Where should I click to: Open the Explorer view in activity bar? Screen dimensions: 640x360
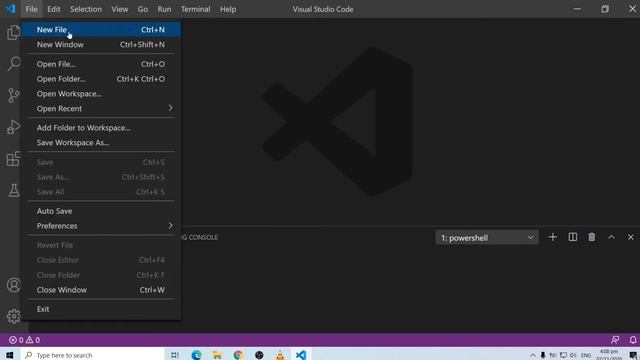pos(13,32)
